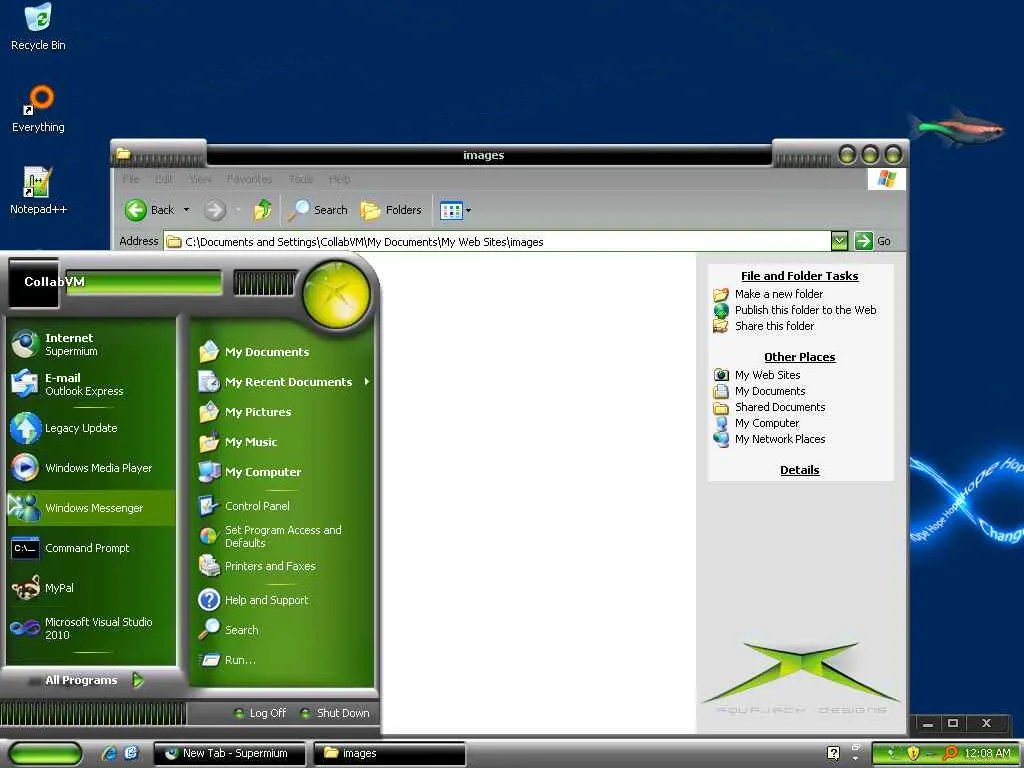Switch to images taskbar button
Viewport: 1024px width, 768px height.
389,754
